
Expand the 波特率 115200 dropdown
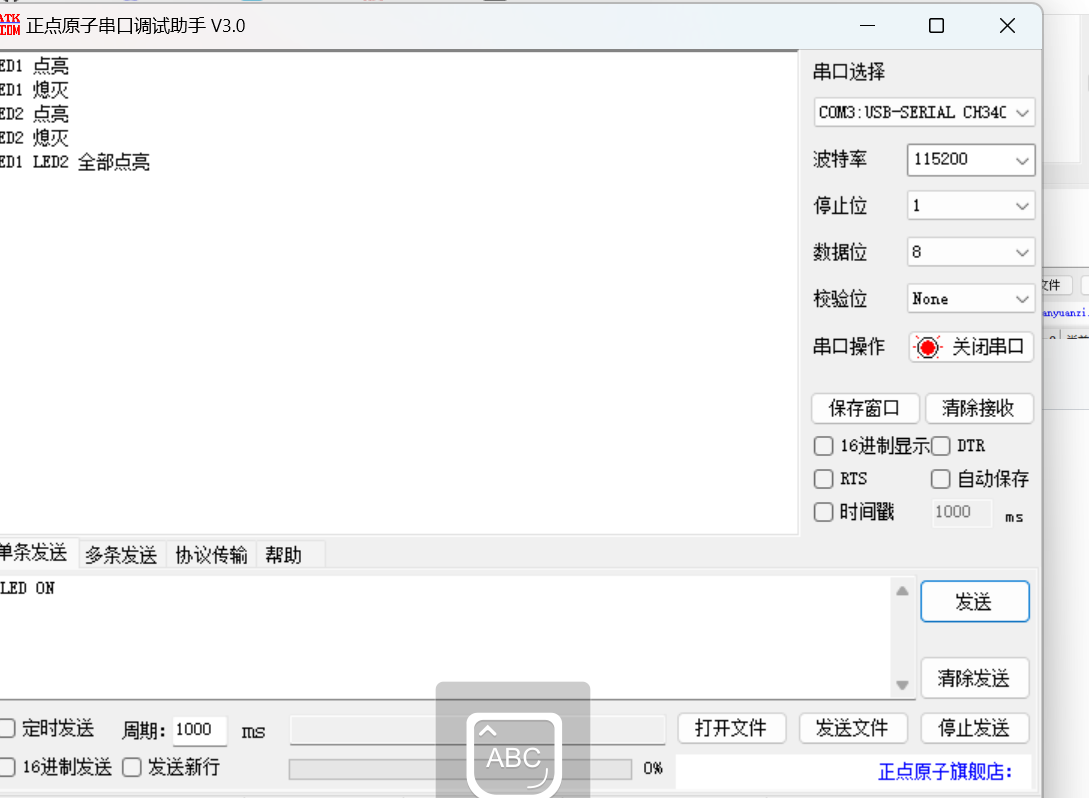click(x=971, y=159)
